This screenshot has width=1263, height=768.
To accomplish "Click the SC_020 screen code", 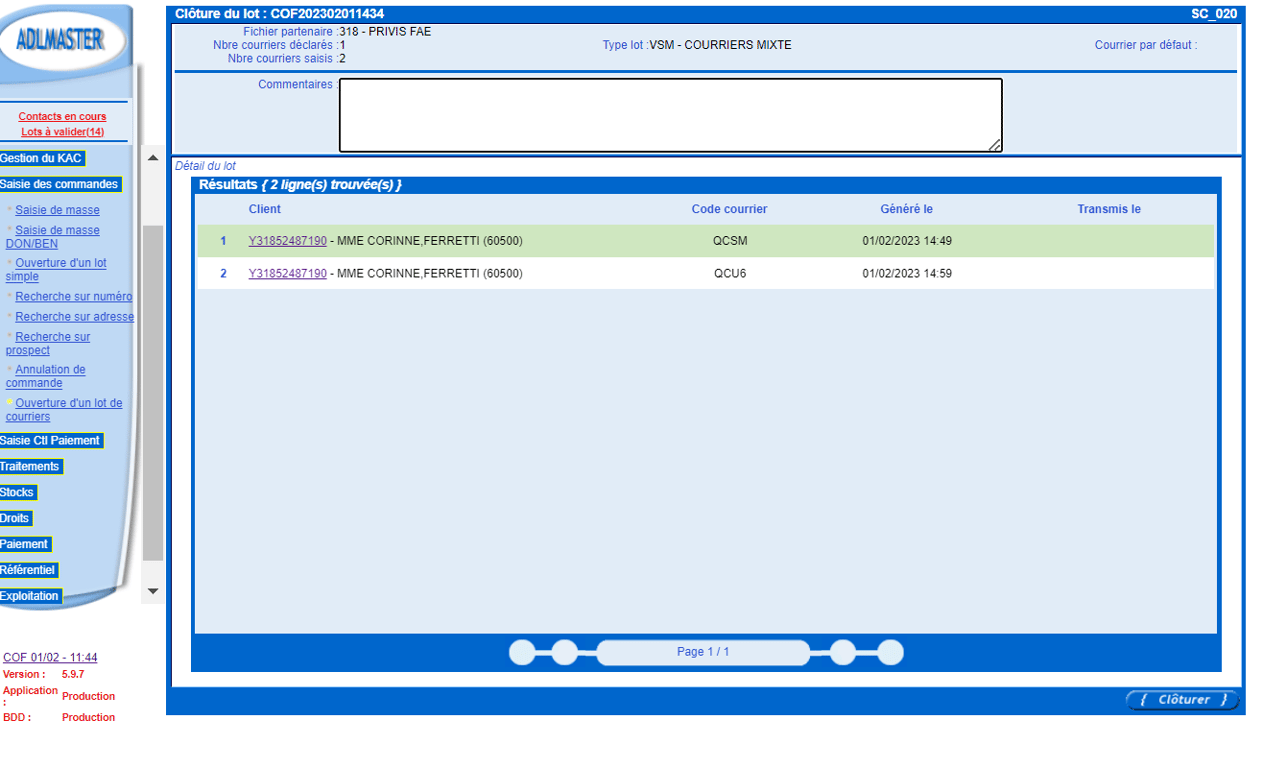I will tap(1214, 14).
